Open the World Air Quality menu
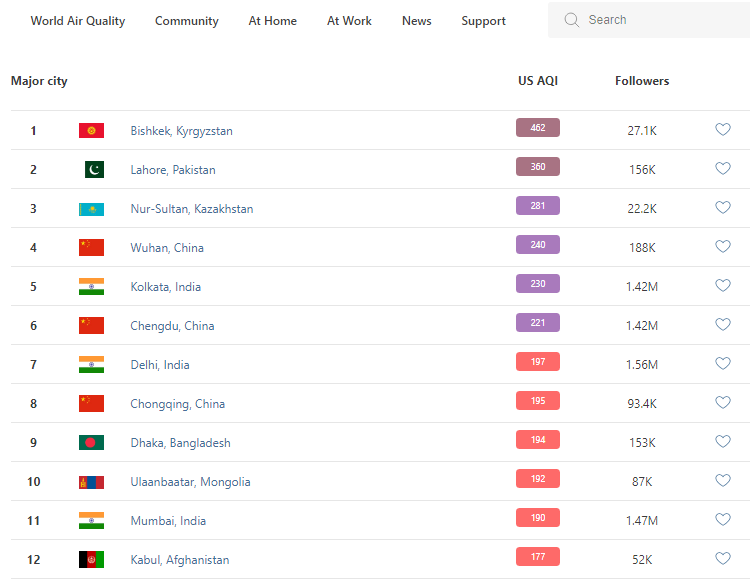This screenshot has height=581, width=750. pos(78,21)
